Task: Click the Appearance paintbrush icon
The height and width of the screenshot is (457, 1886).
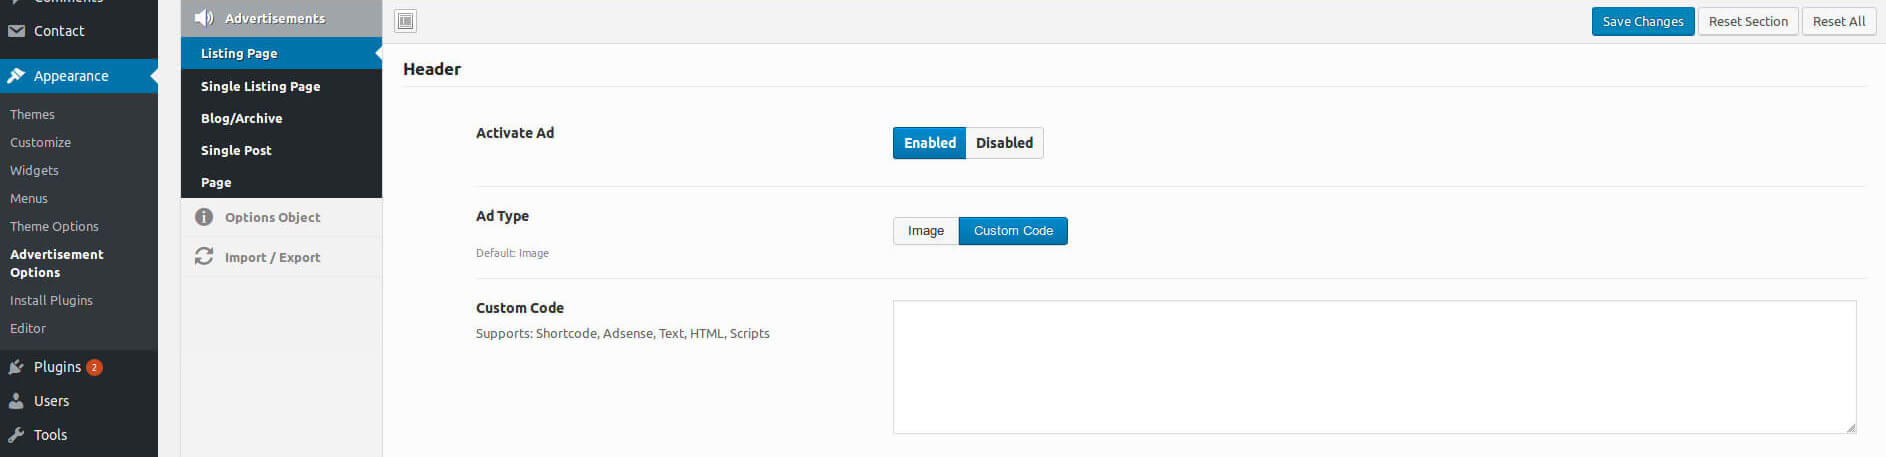Action: pos(16,76)
